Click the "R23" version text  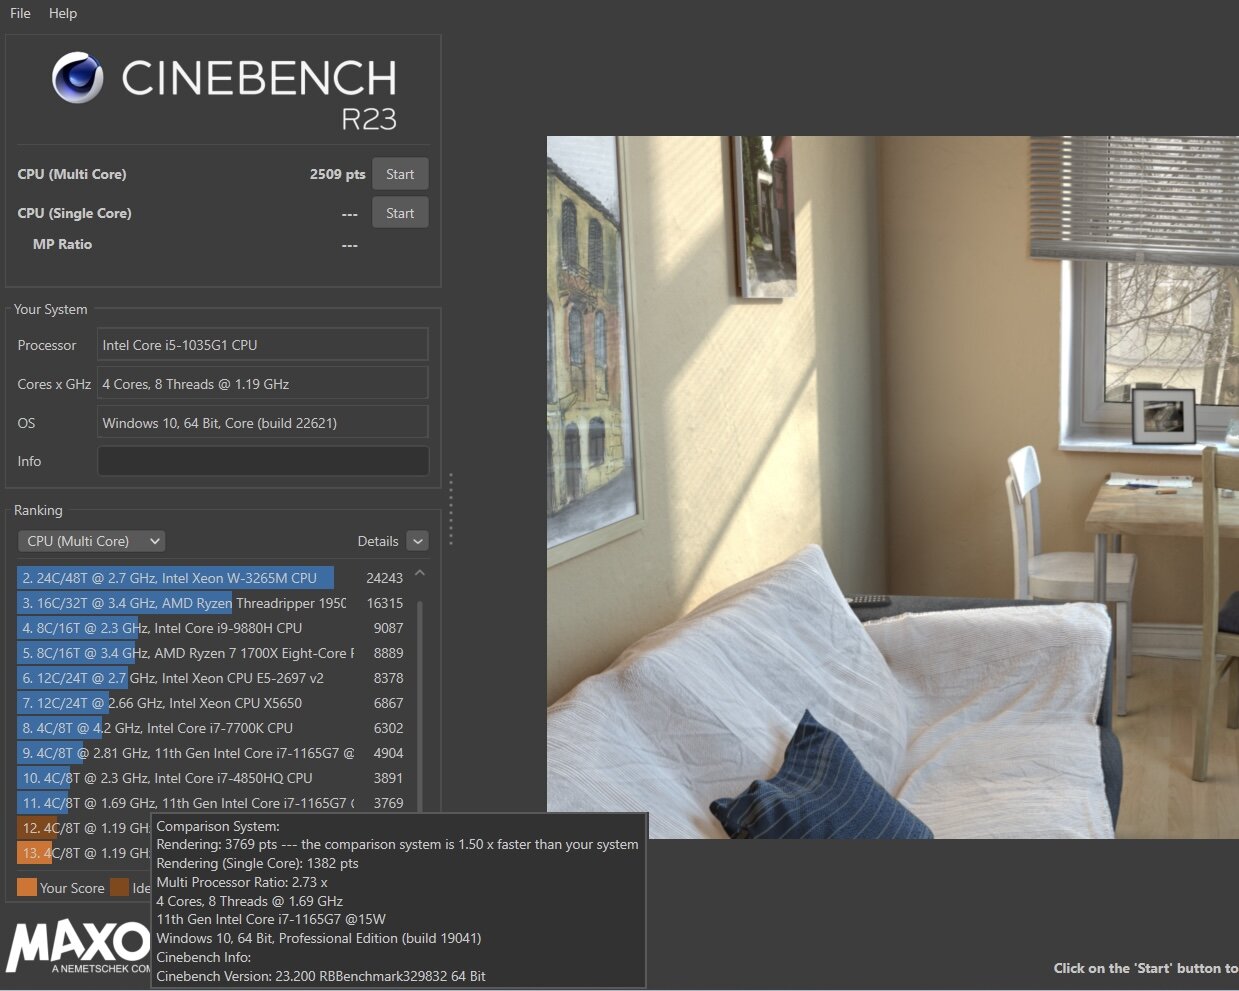tap(369, 120)
